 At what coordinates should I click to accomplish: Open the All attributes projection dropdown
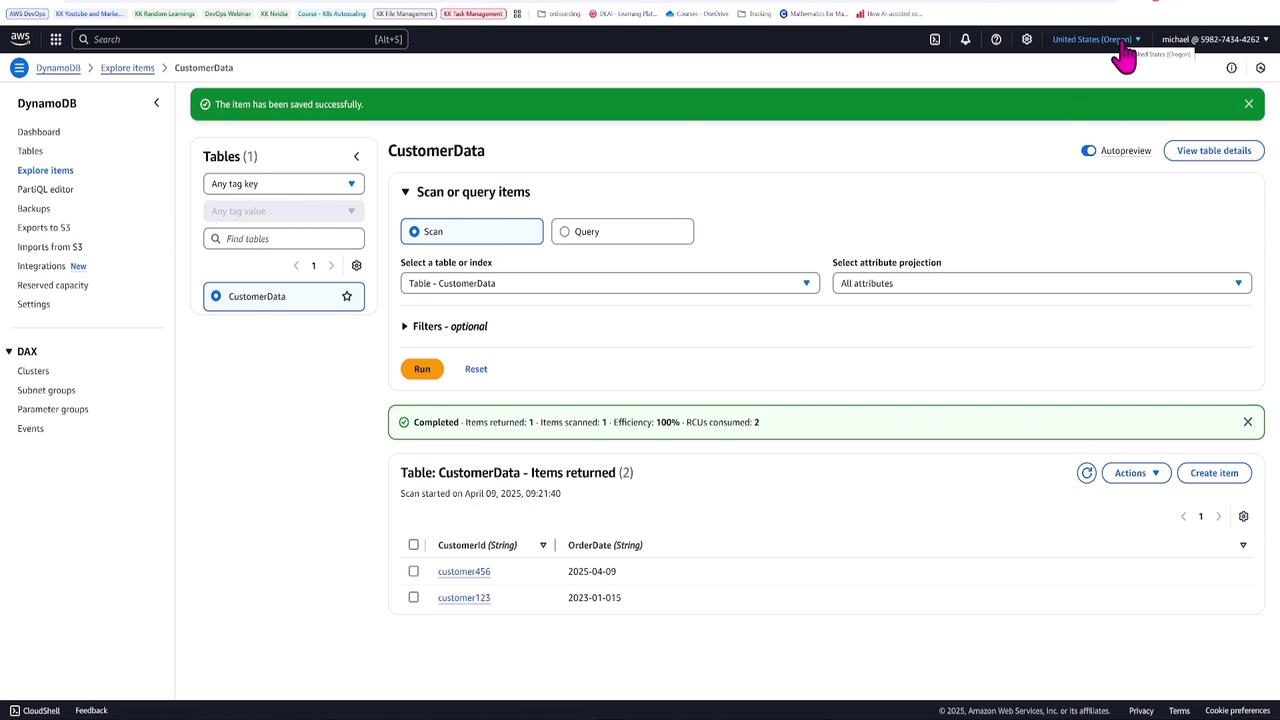coord(1042,283)
